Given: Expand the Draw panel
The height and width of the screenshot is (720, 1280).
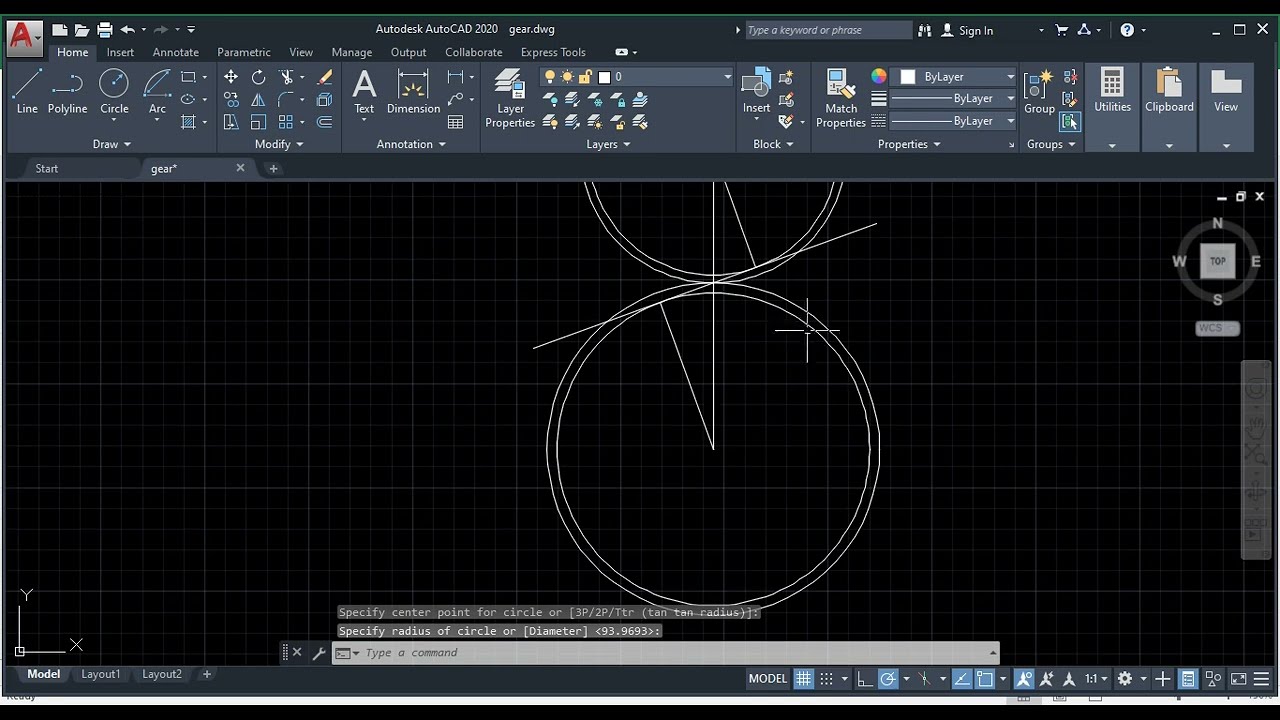Looking at the screenshot, I should tap(112, 144).
